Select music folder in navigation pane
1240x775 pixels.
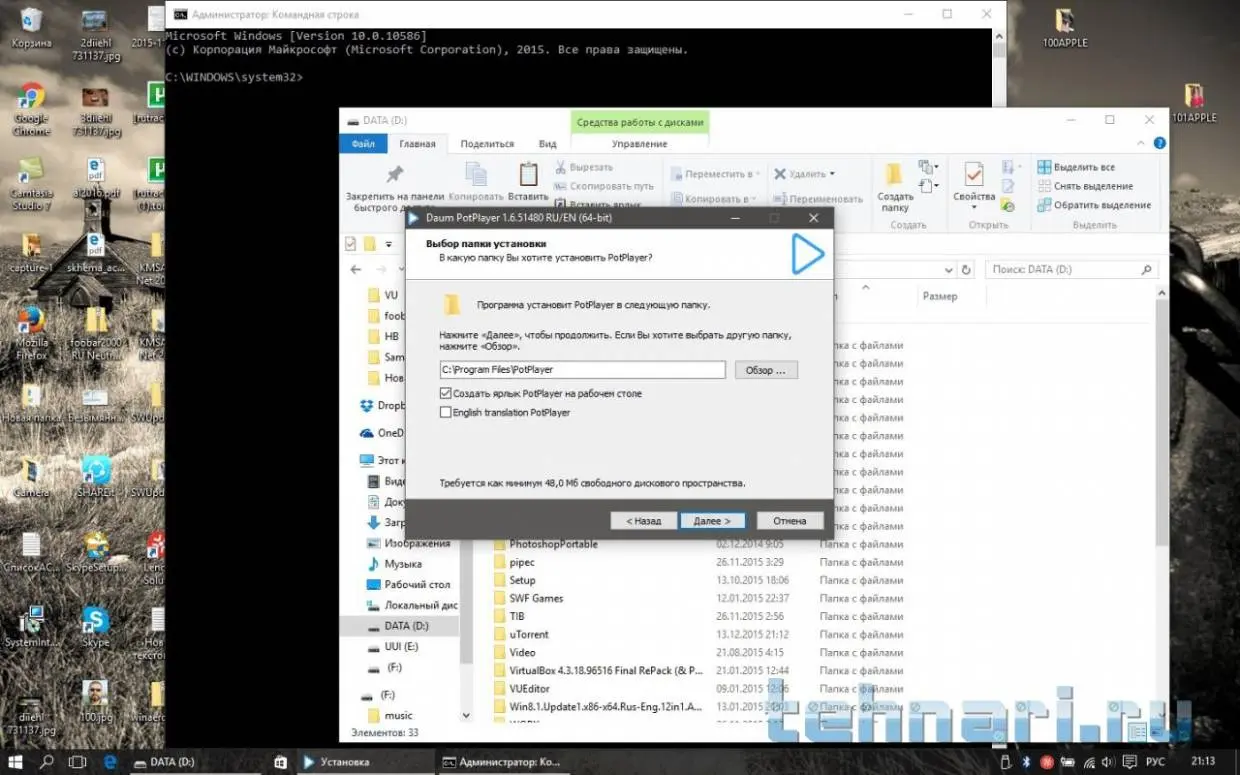pyautogui.click(x=388, y=715)
